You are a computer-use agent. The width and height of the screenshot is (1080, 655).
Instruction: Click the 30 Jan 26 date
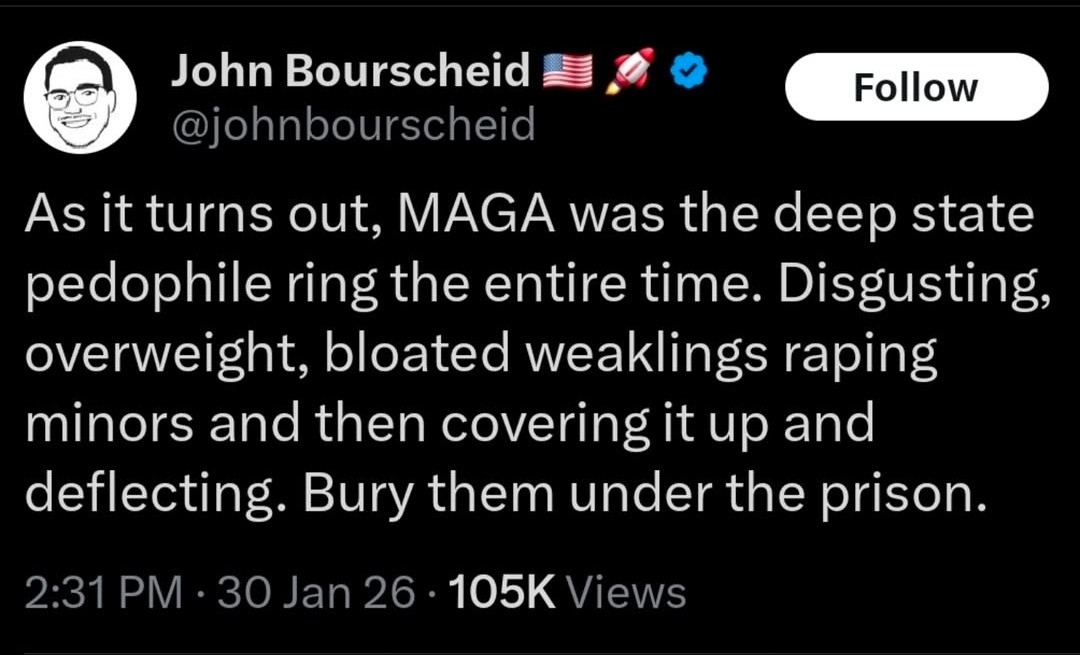point(316,593)
